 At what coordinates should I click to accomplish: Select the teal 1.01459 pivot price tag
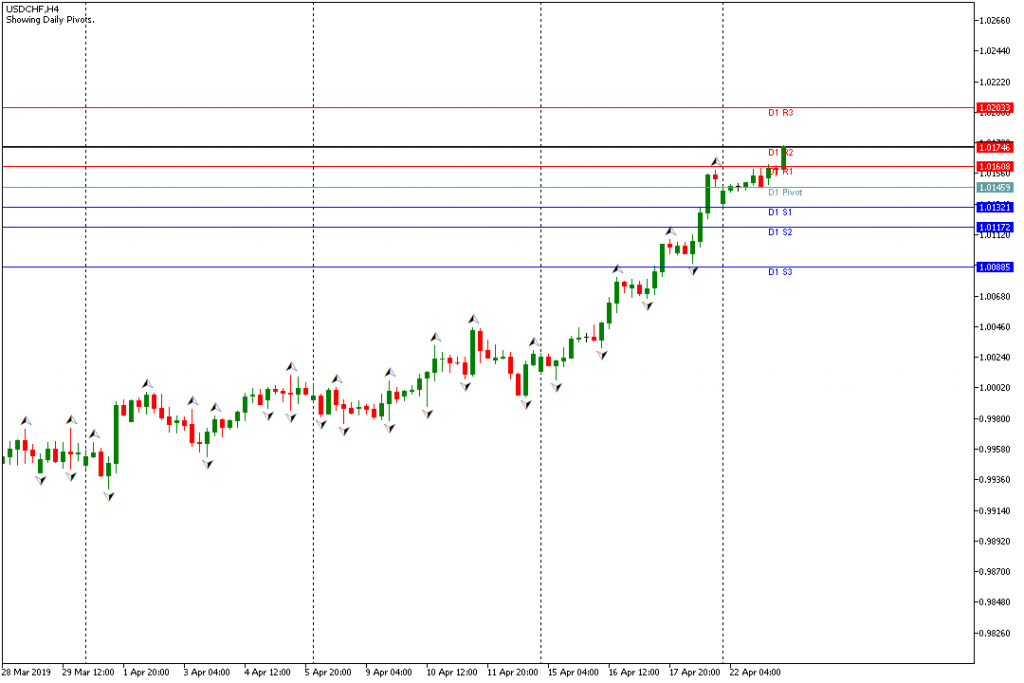[x=995, y=187]
